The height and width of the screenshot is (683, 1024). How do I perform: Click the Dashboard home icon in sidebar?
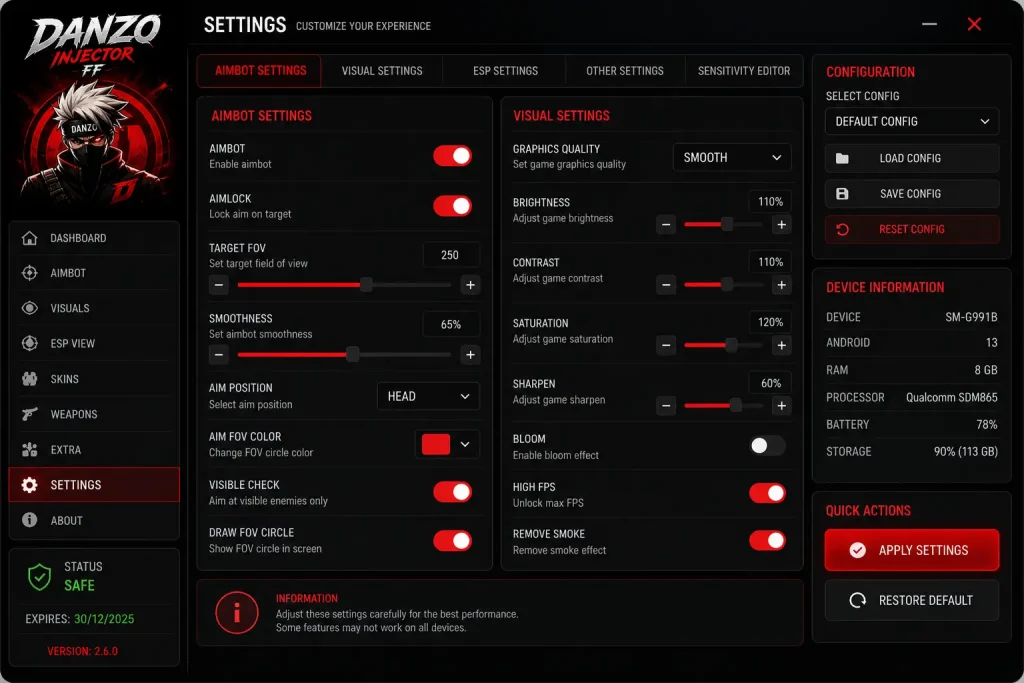click(x=29, y=238)
